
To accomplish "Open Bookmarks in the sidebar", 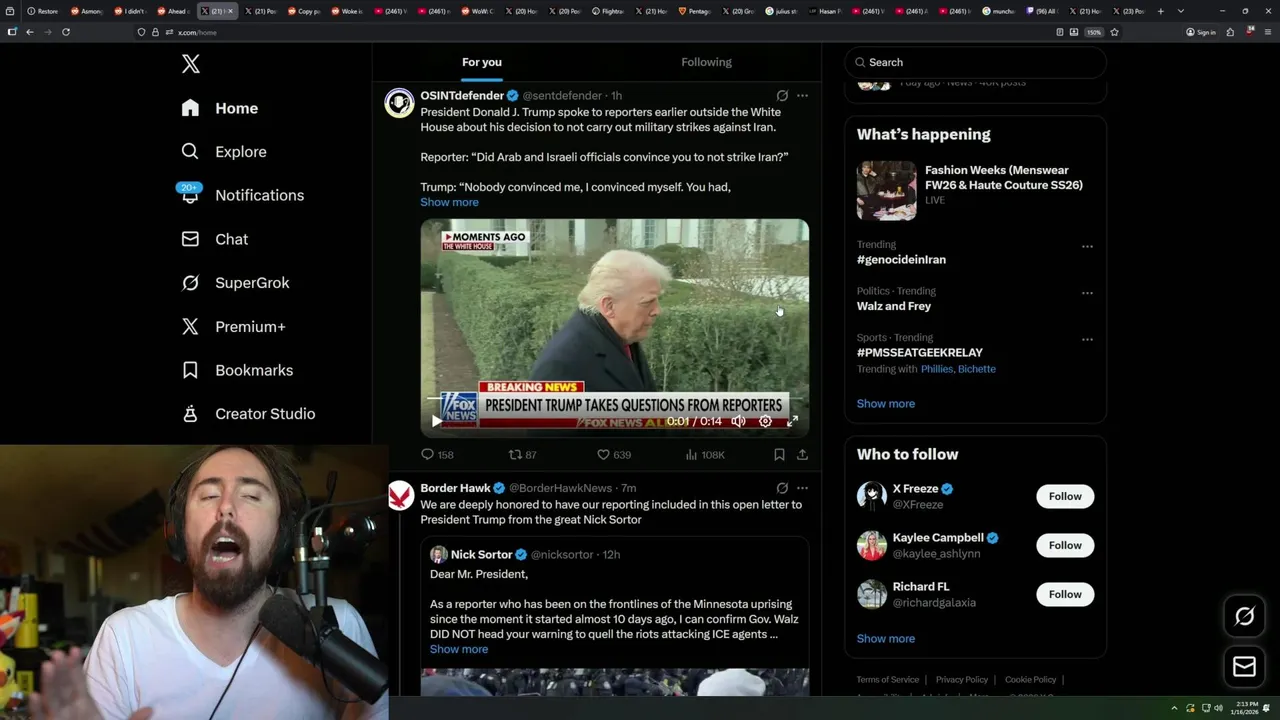I will click(237, 370).
